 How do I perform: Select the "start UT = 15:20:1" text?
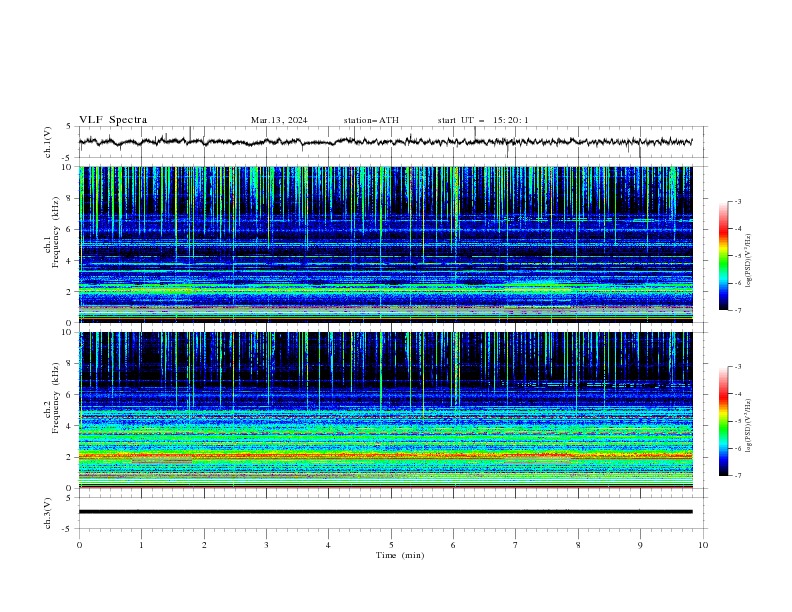tap(483, 120)
